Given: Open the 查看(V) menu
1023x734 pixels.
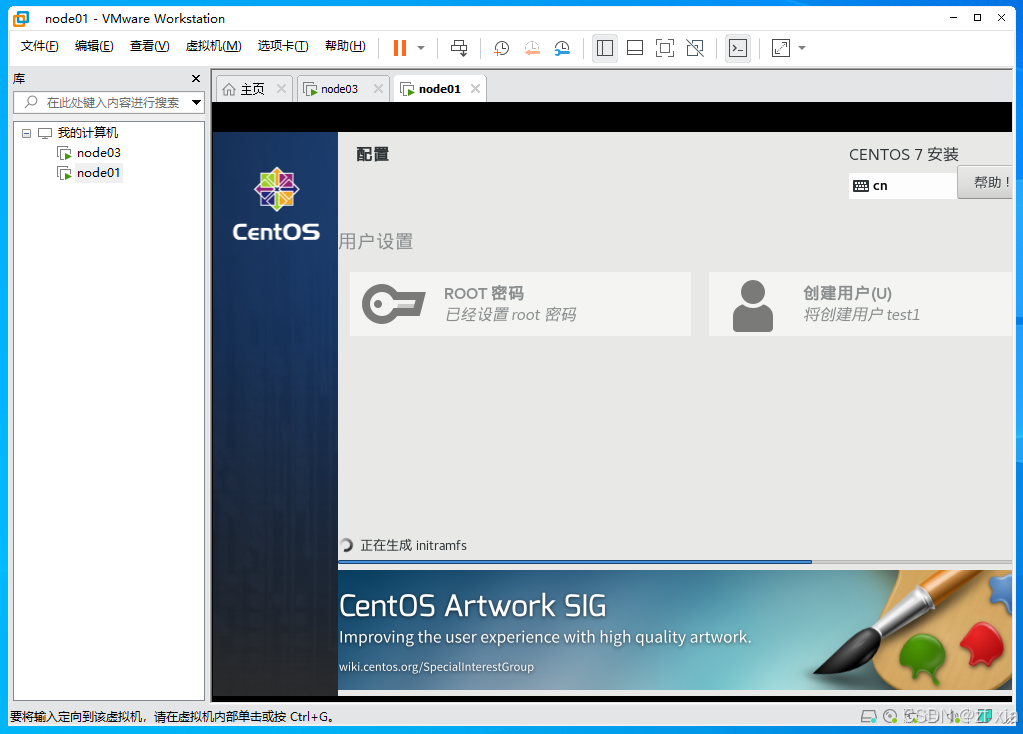Looking at the screenshot, I should [149, 46].
